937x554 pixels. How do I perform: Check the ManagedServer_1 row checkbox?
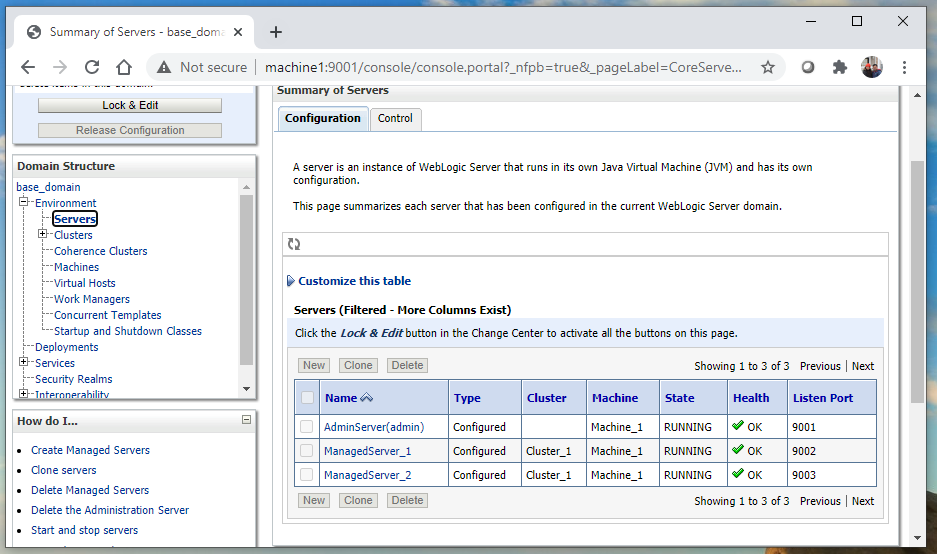[x=307, y=451]
